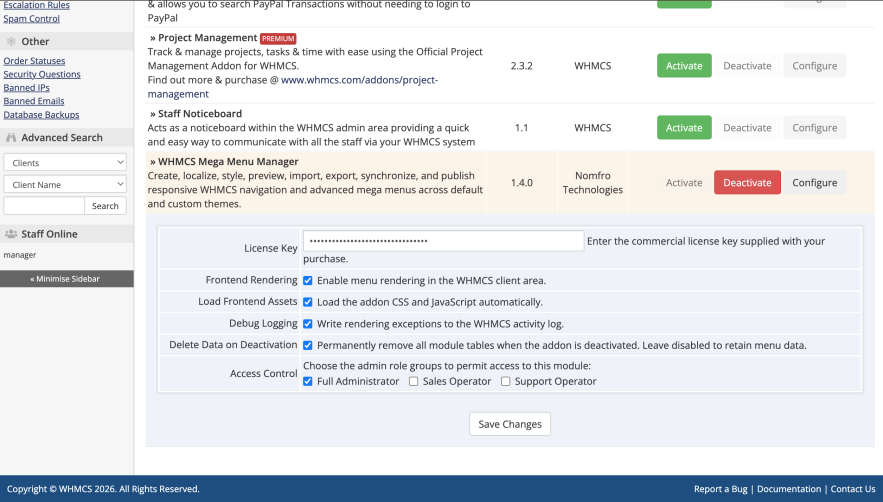Uncheck Delete Data on Deactivation
Viewport: 883px width, 502px height.
307,345
